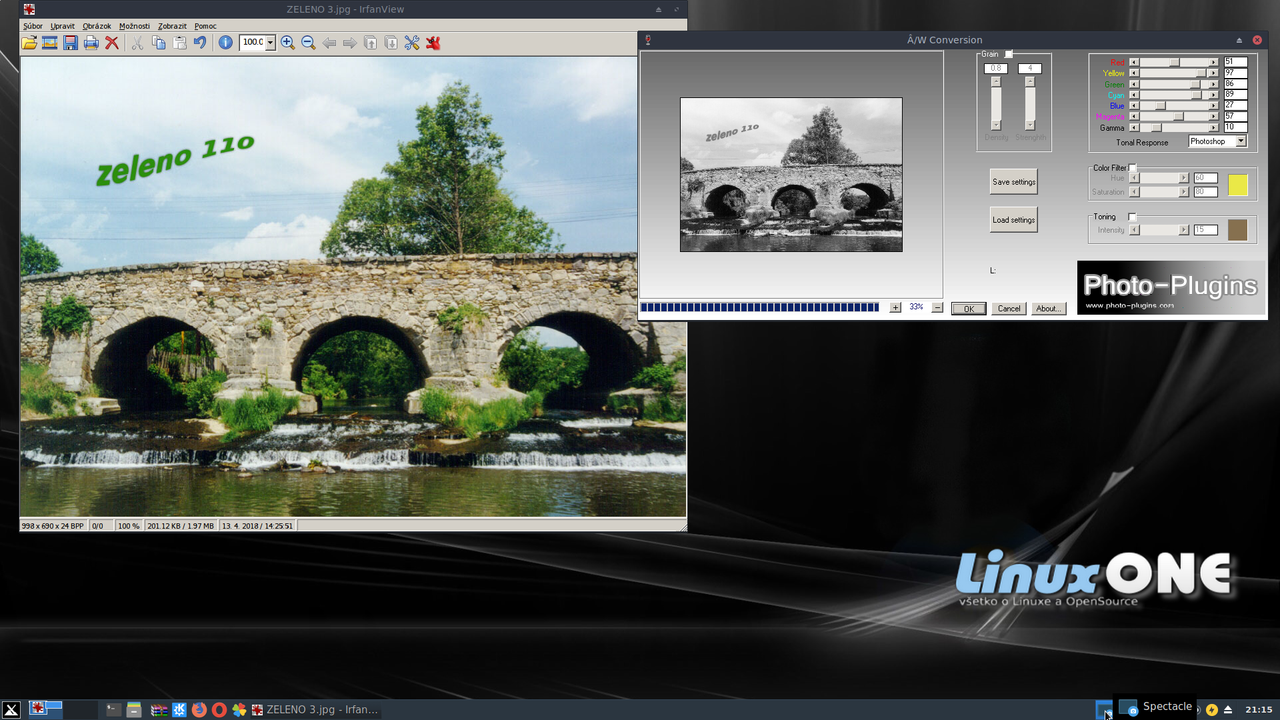
Task: Open the terminal icon in the taskbar
Action: [114, 710]
